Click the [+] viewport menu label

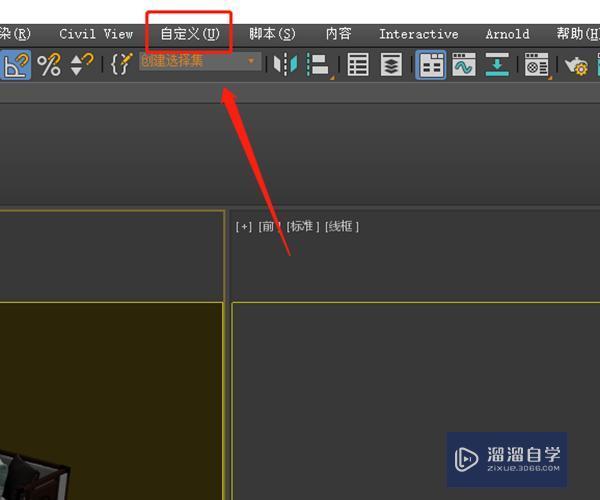[244, 226]
